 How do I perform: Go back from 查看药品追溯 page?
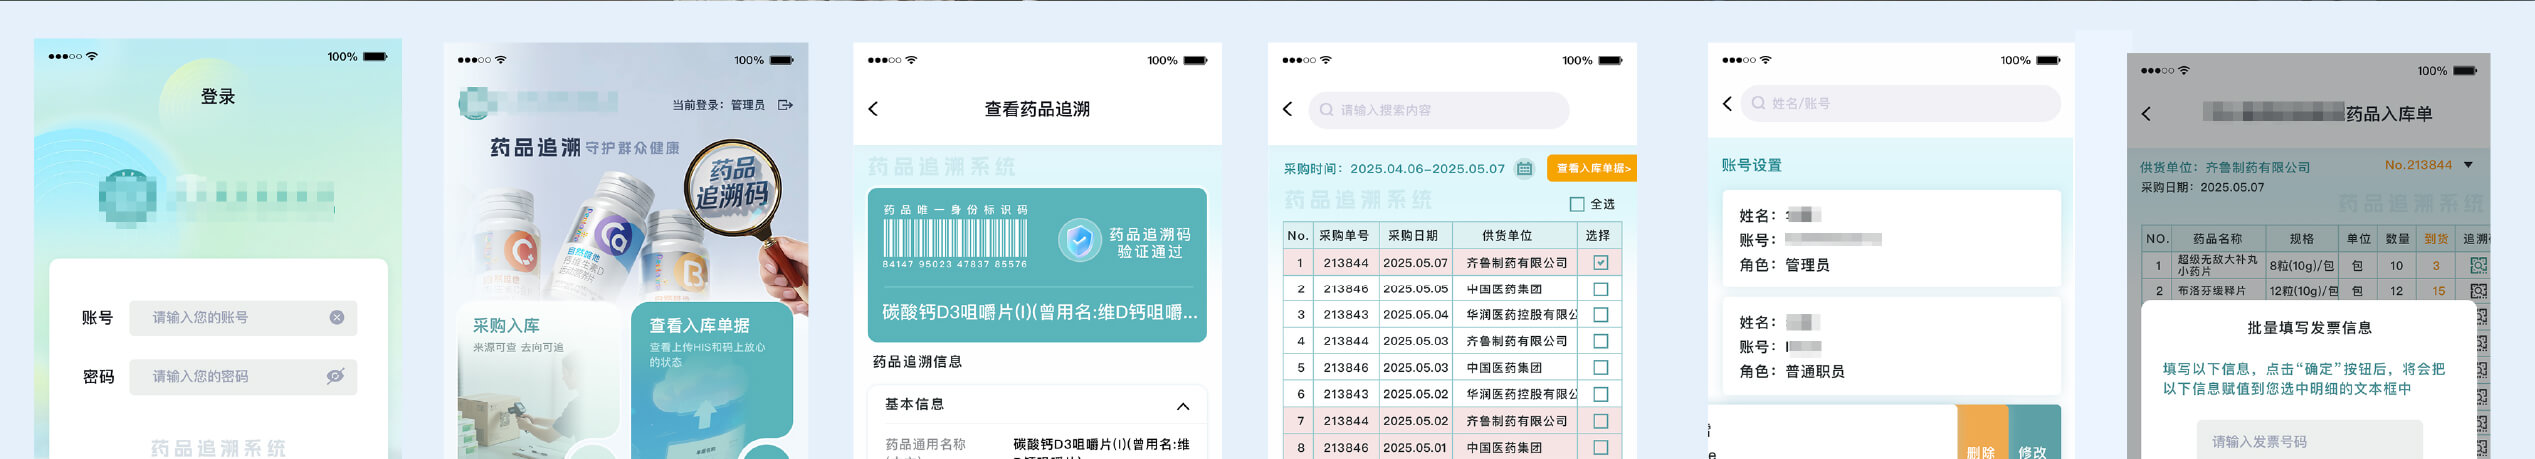pos(873,109)
